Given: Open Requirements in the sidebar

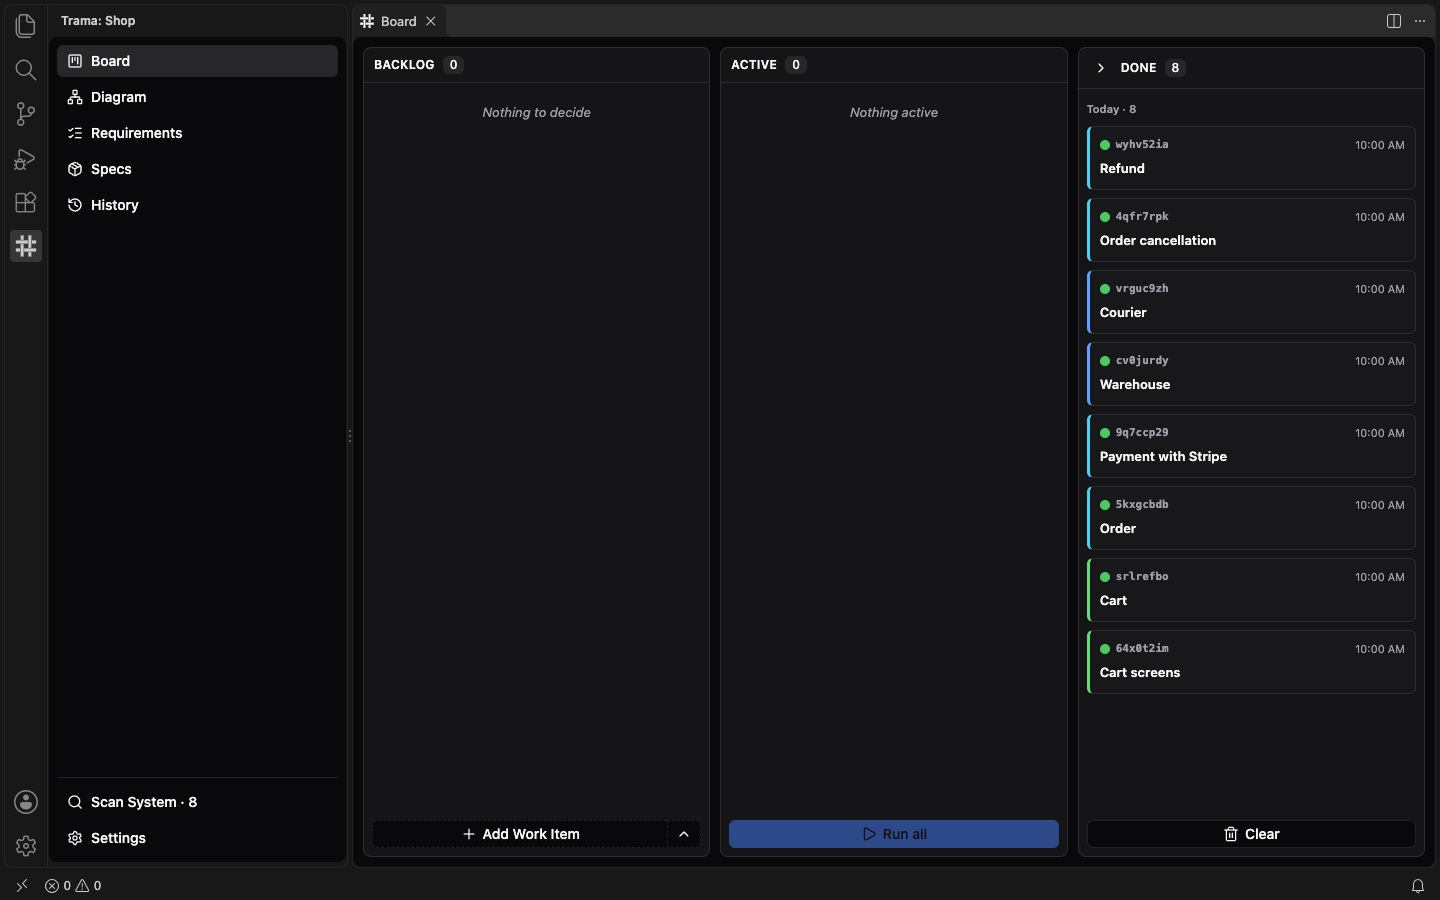Looking at the screenshot, I should [197, 133].
